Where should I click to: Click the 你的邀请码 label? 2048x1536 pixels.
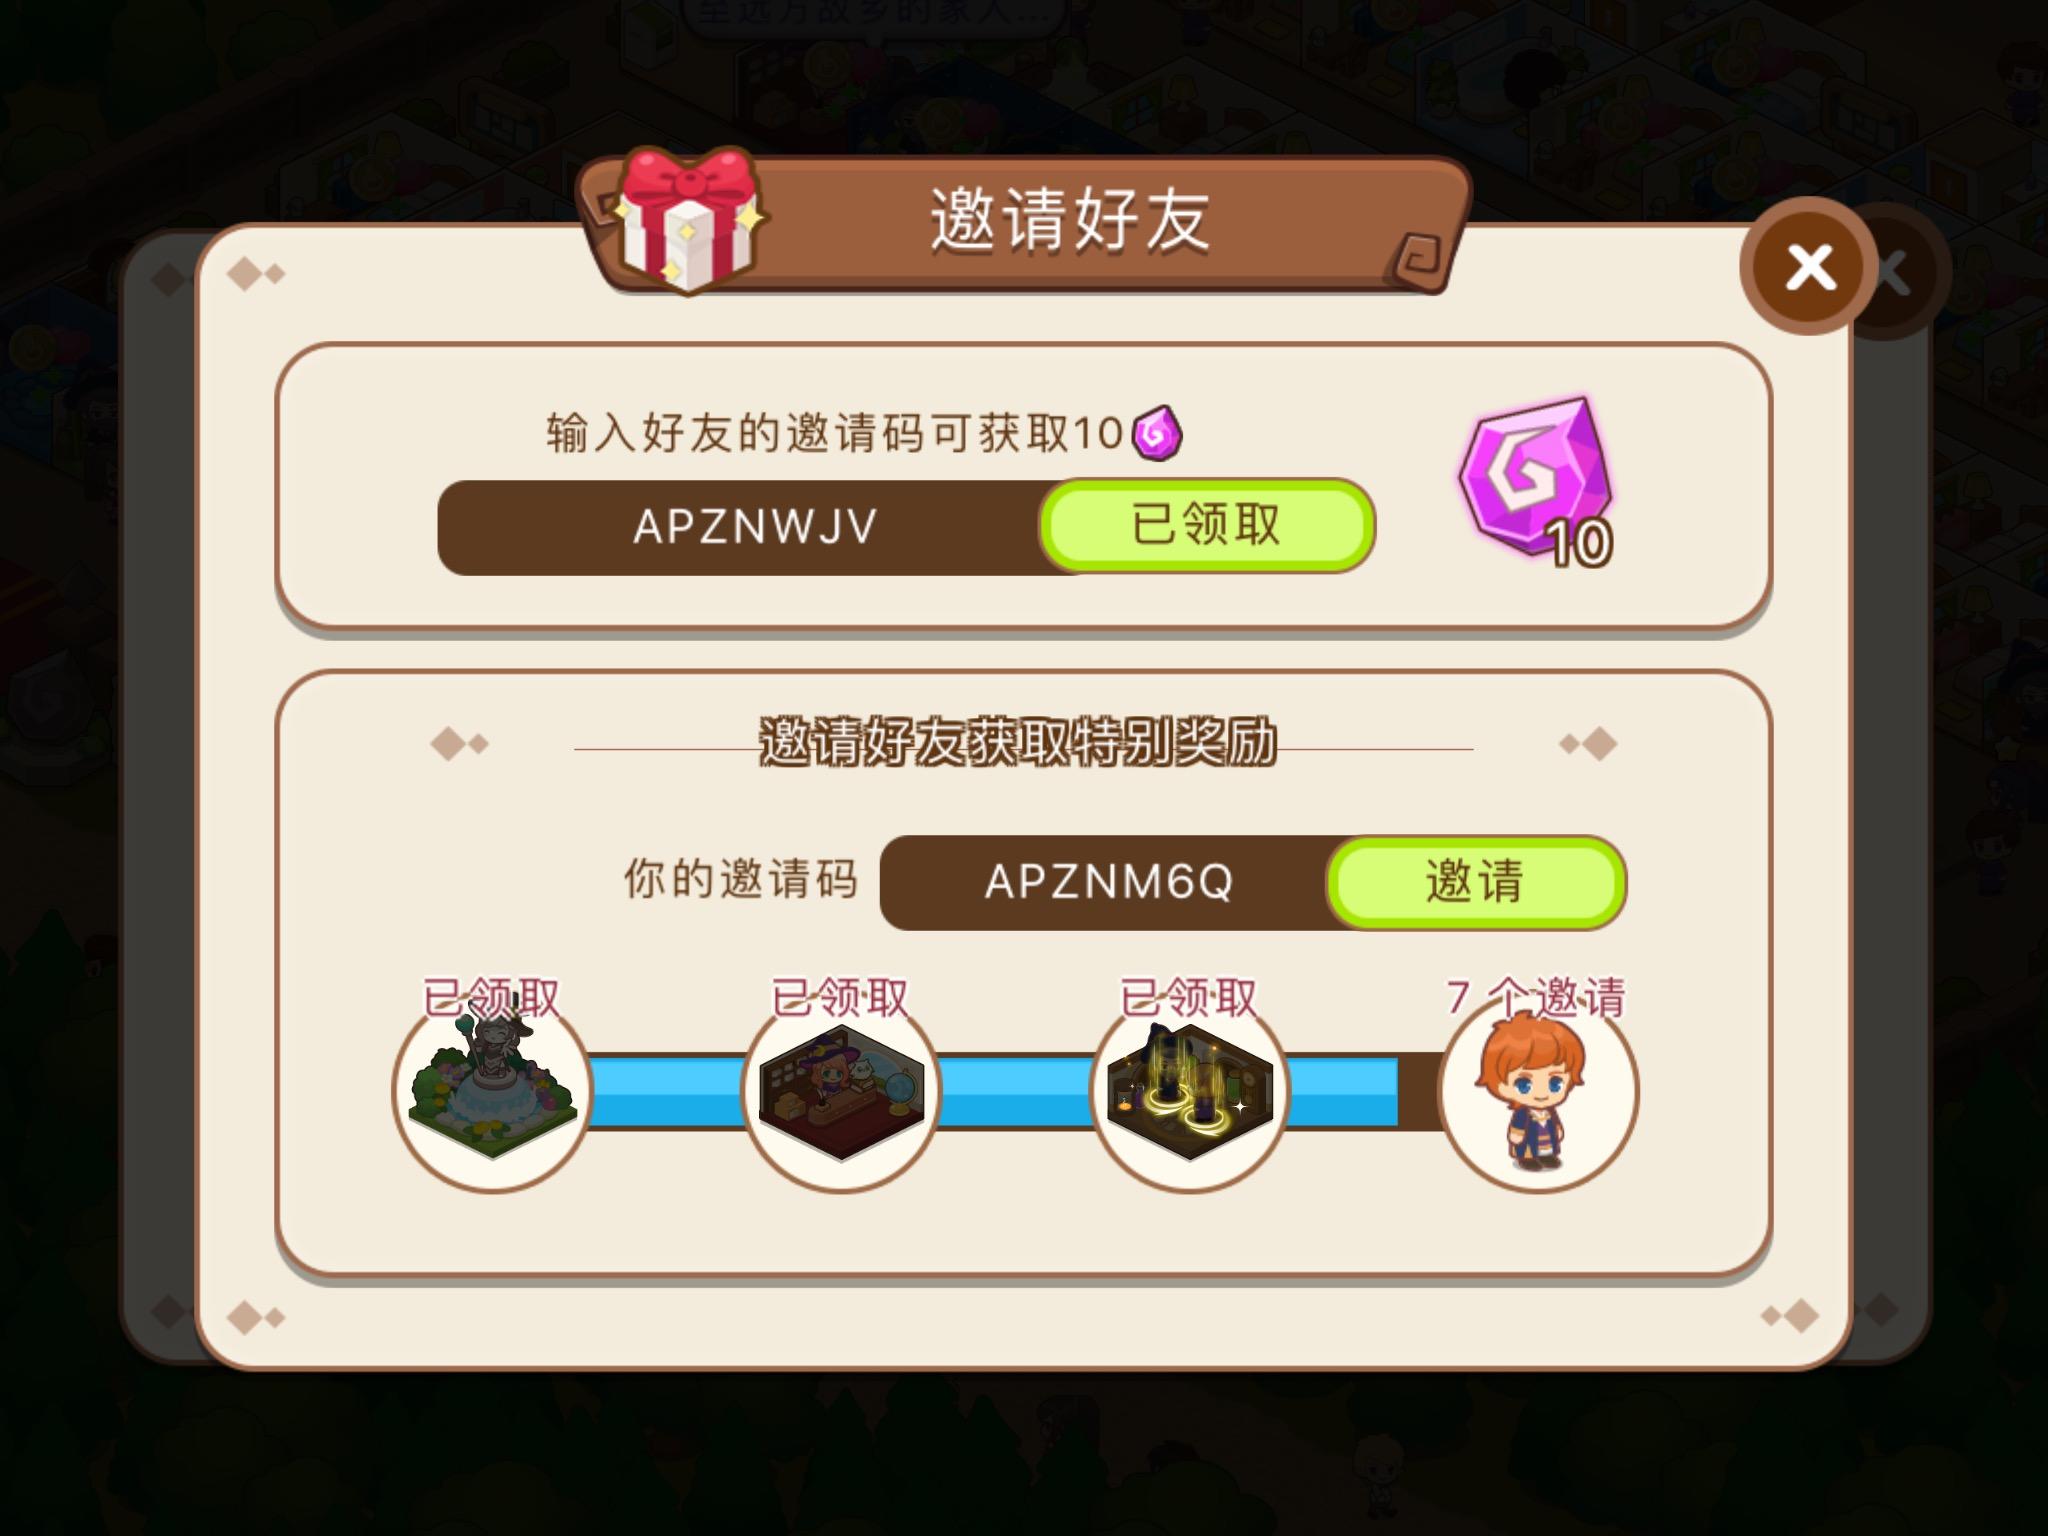tap(741, 879)
